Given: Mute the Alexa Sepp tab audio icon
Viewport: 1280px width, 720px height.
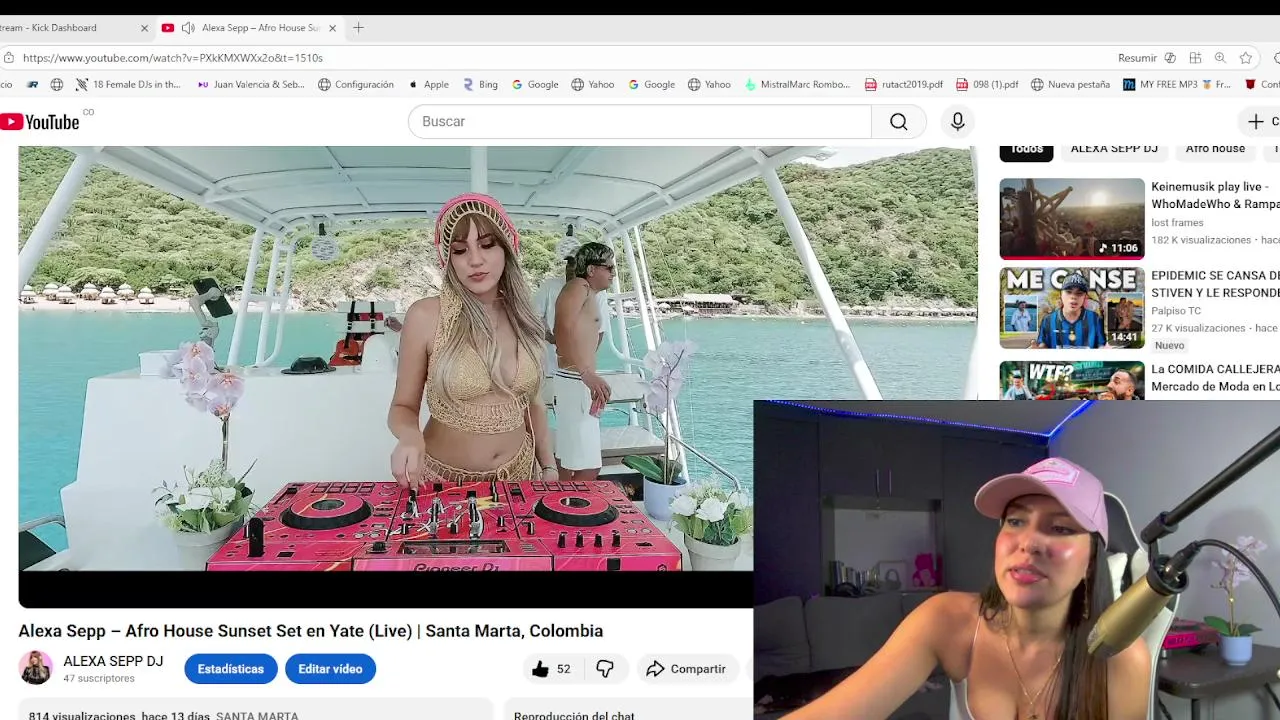Looking at the screenshot, I should pos(188,28).
